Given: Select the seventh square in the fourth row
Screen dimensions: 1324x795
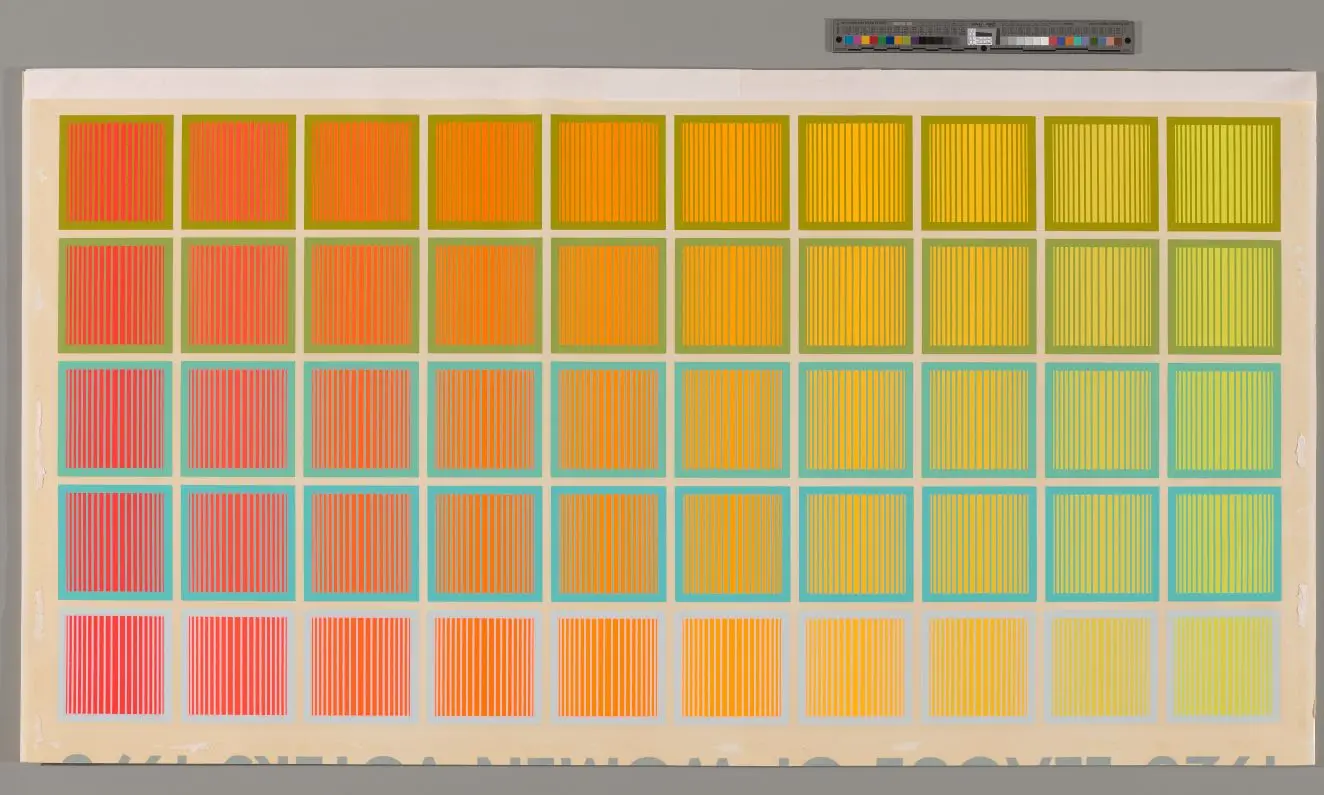Looking at the screenshot, I should (x=855, y=543).
